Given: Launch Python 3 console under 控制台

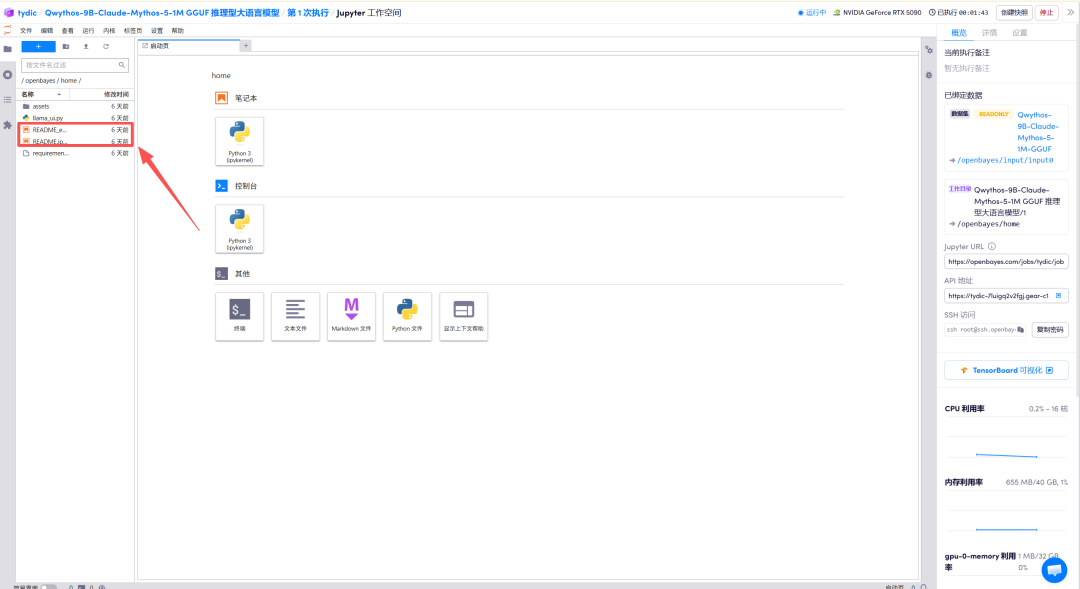Looking at the screenshot, I should point(240,229).
